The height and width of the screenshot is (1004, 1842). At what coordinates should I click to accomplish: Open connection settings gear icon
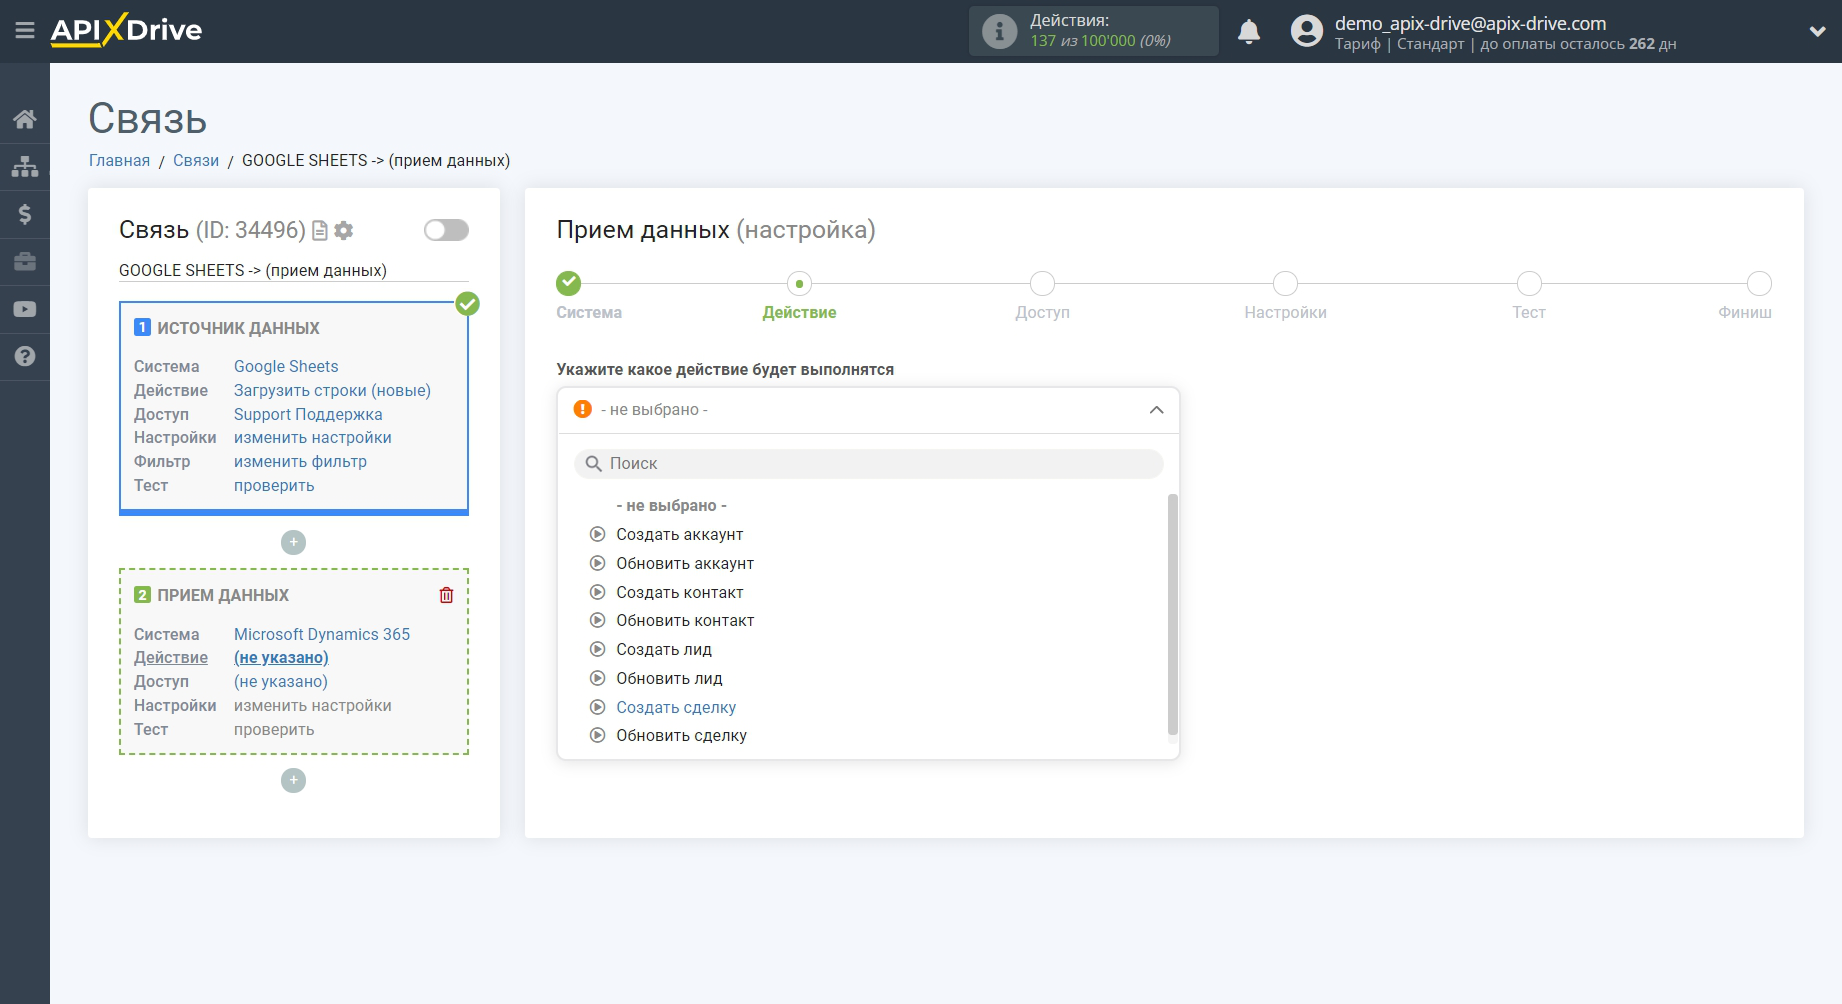(344, 231)
